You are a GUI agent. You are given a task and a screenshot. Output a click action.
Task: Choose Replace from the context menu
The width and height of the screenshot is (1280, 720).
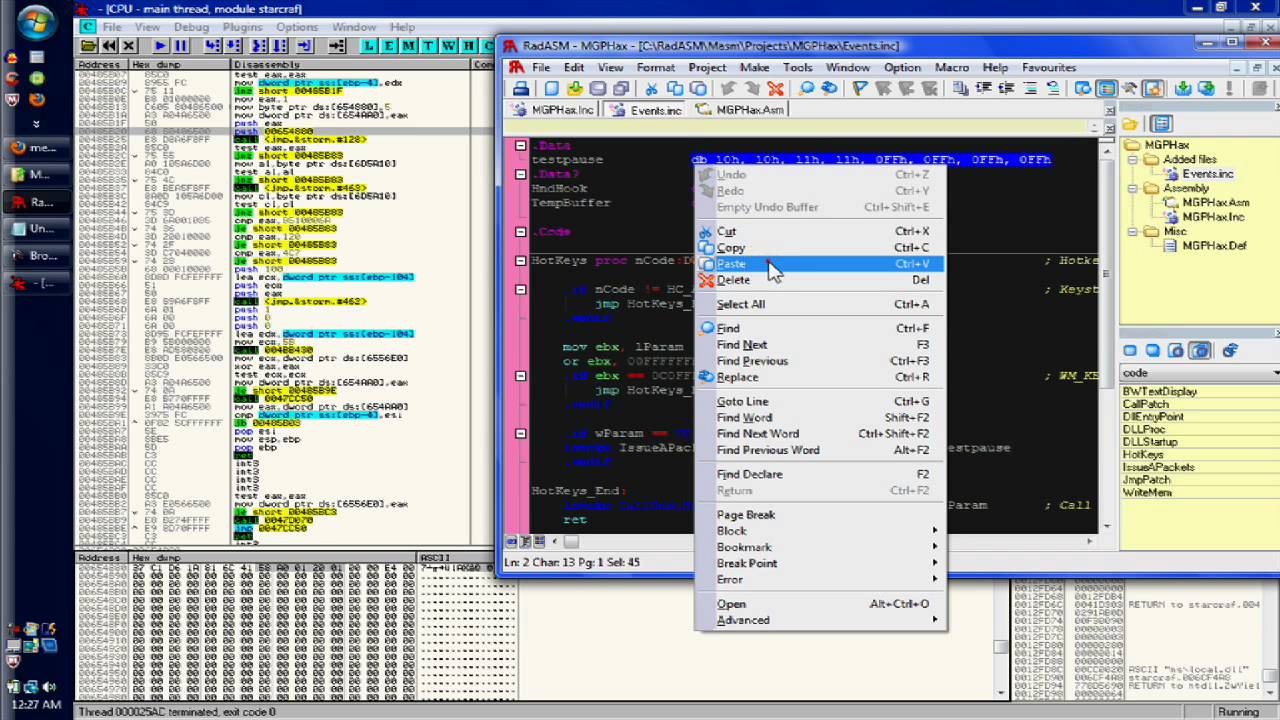click(819, 377)
